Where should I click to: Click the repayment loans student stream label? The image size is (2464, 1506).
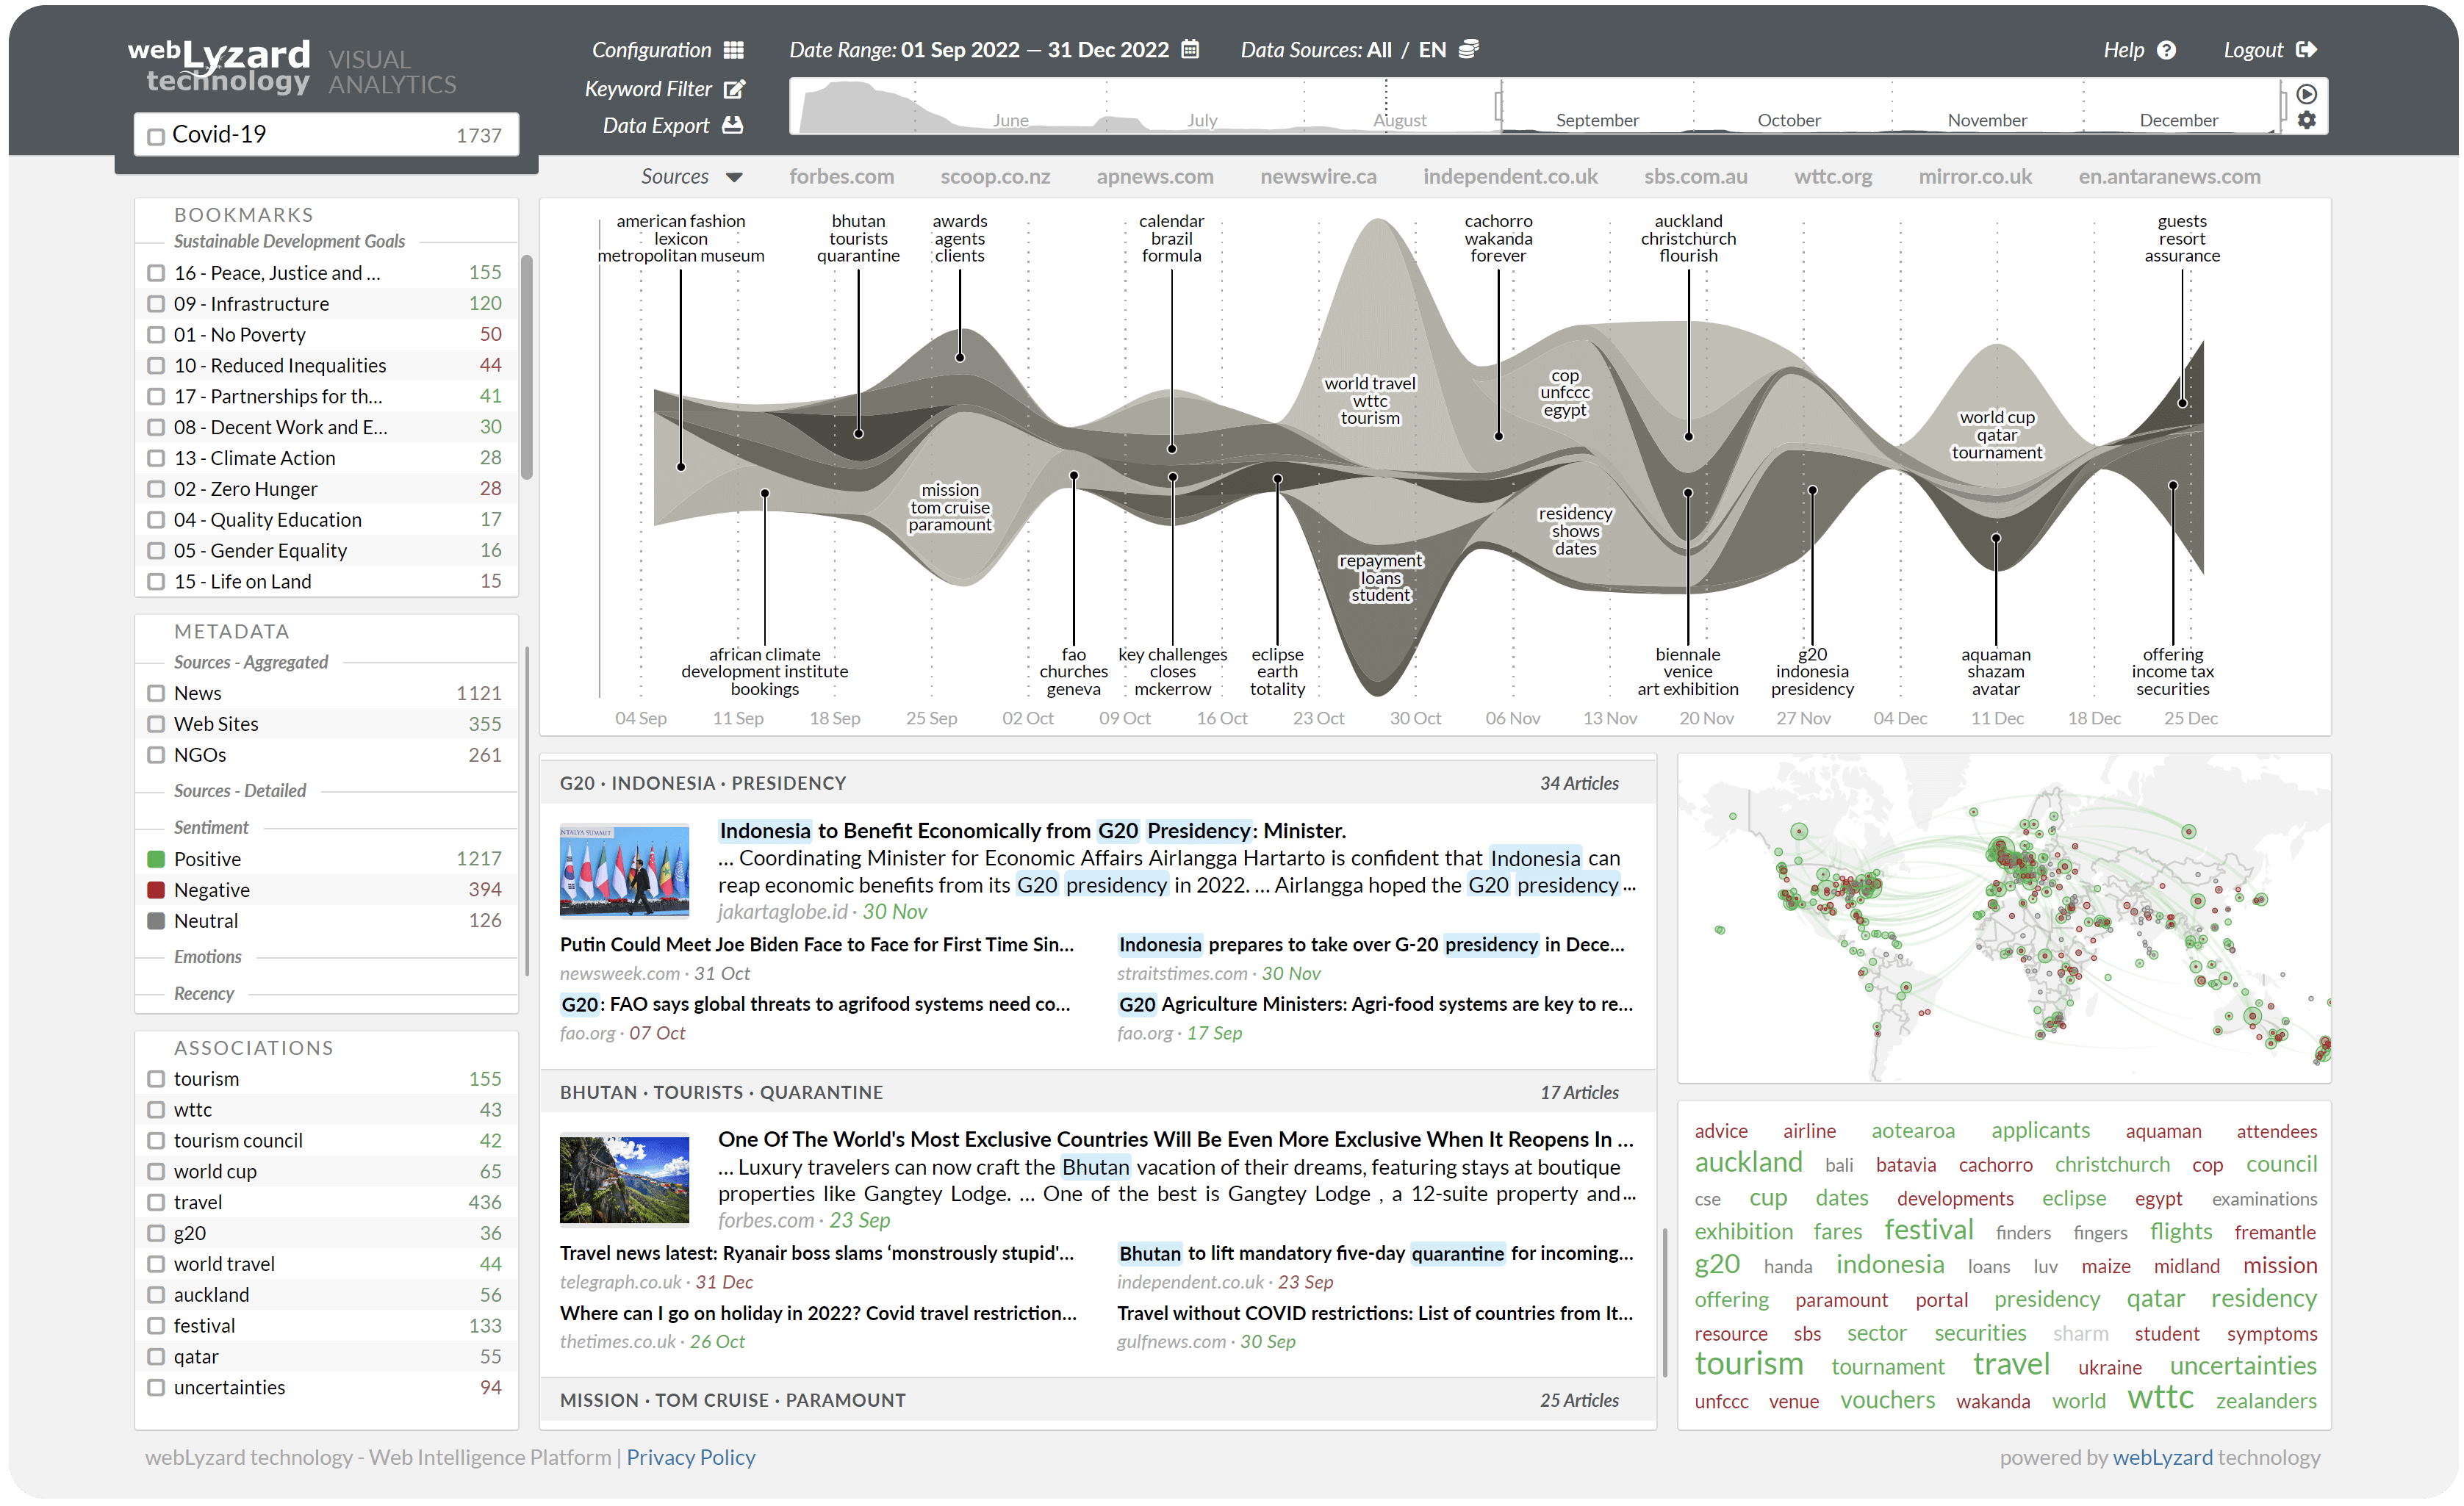1380,578
